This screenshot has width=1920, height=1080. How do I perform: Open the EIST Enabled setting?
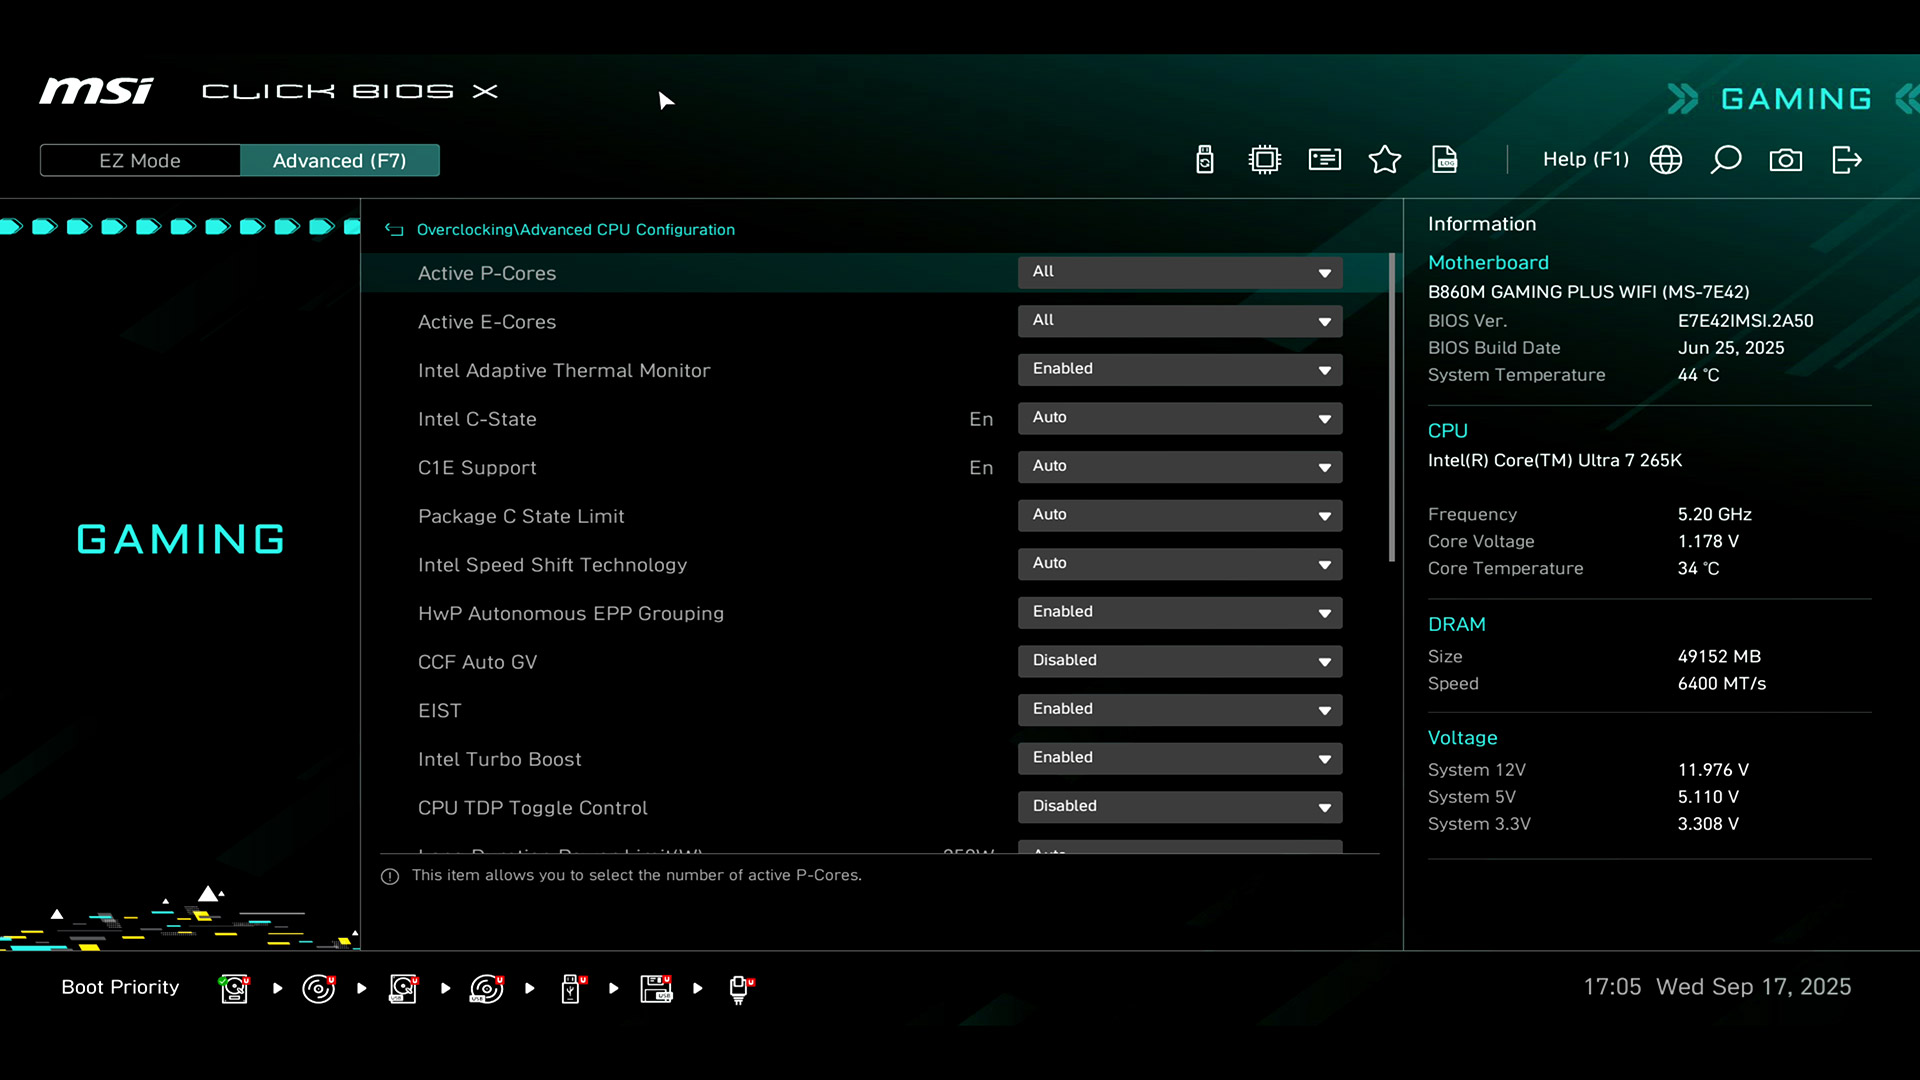click(1180, 709)
